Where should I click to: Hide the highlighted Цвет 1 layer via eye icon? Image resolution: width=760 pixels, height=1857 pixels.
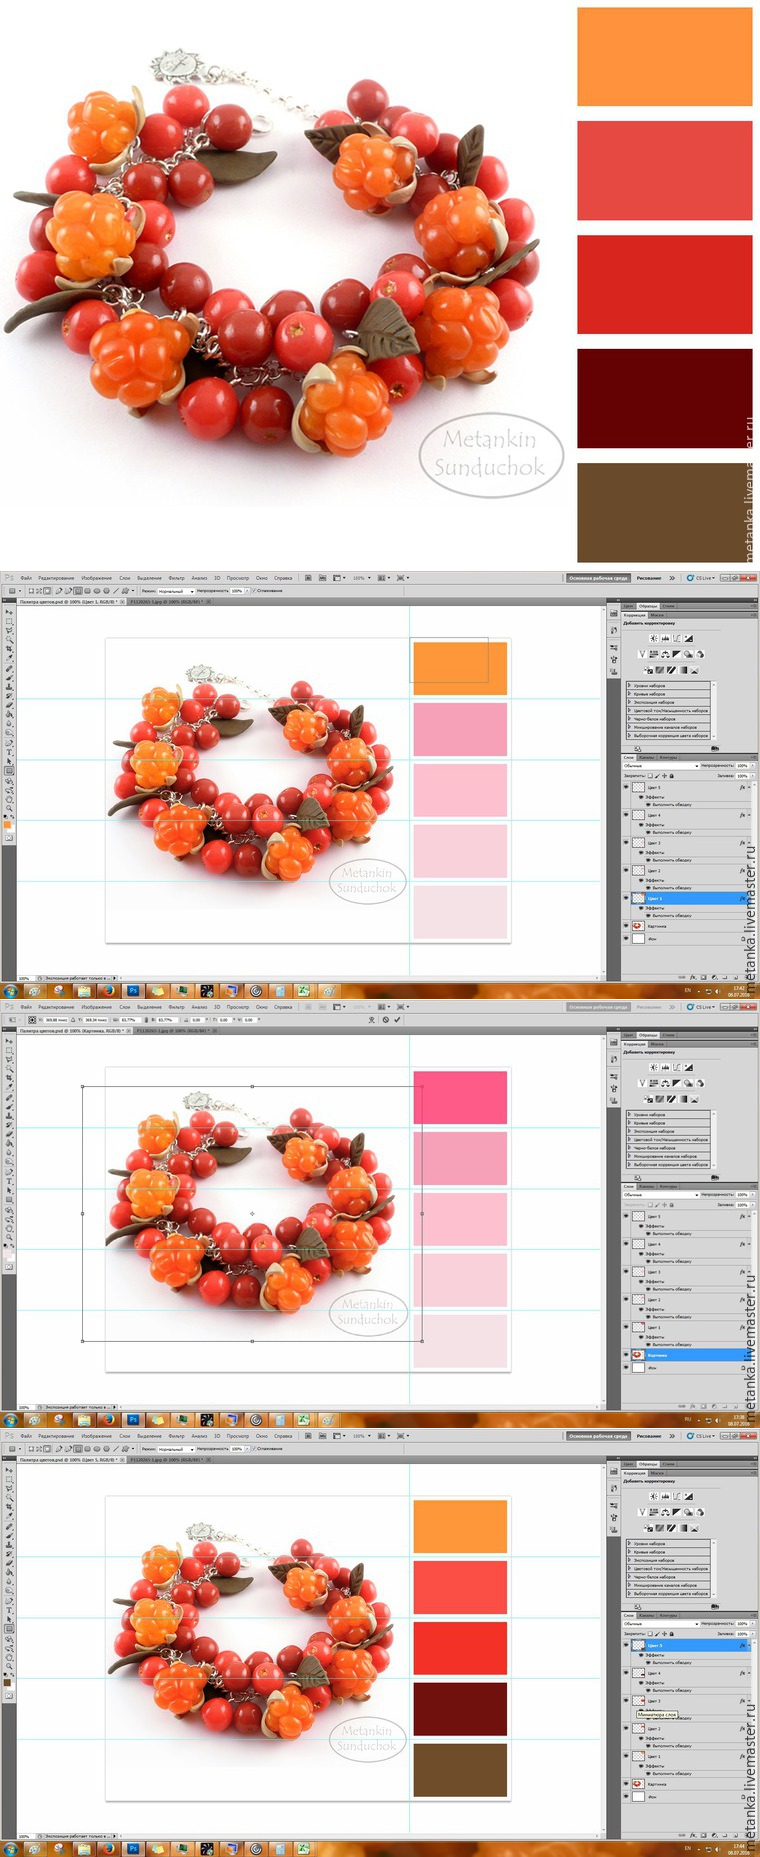point(627,898)
